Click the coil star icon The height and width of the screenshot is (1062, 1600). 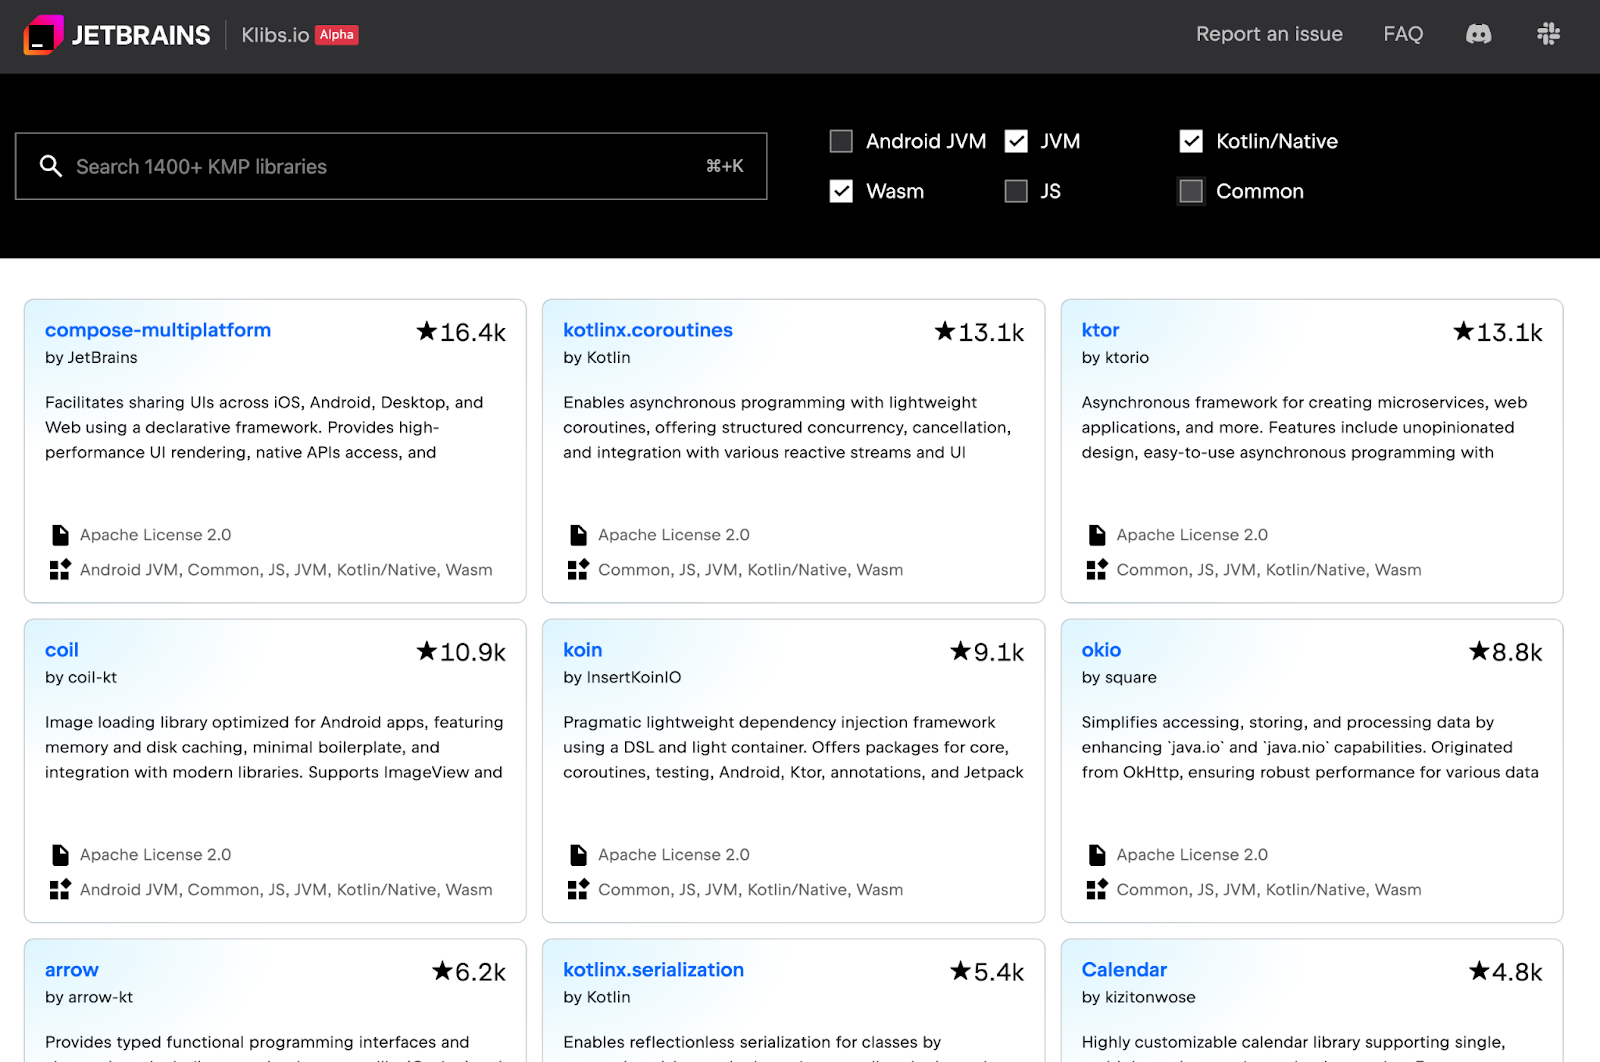point(427,651)
